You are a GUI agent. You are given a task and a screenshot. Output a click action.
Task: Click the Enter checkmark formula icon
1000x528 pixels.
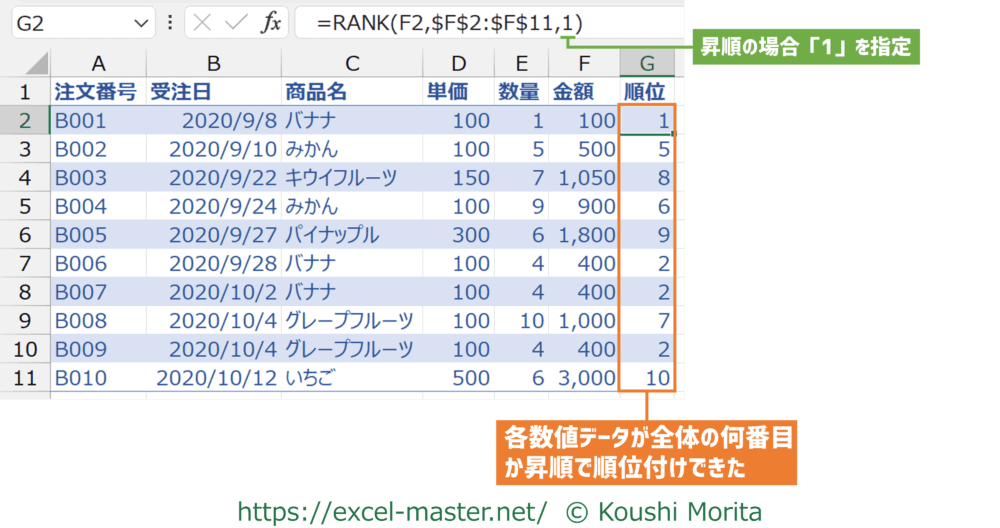(x=237, y=23)
